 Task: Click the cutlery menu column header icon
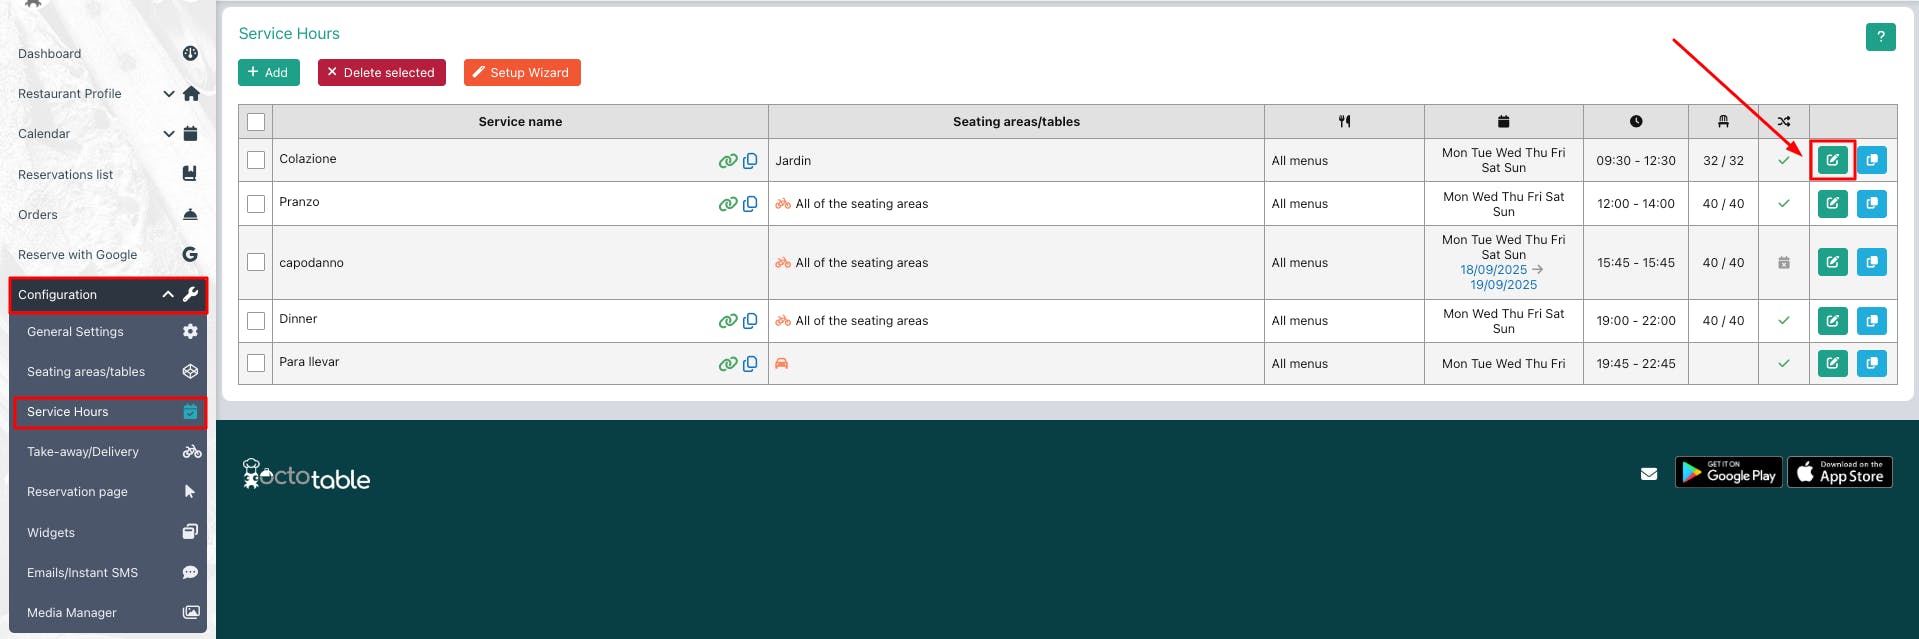(1344, 121)
